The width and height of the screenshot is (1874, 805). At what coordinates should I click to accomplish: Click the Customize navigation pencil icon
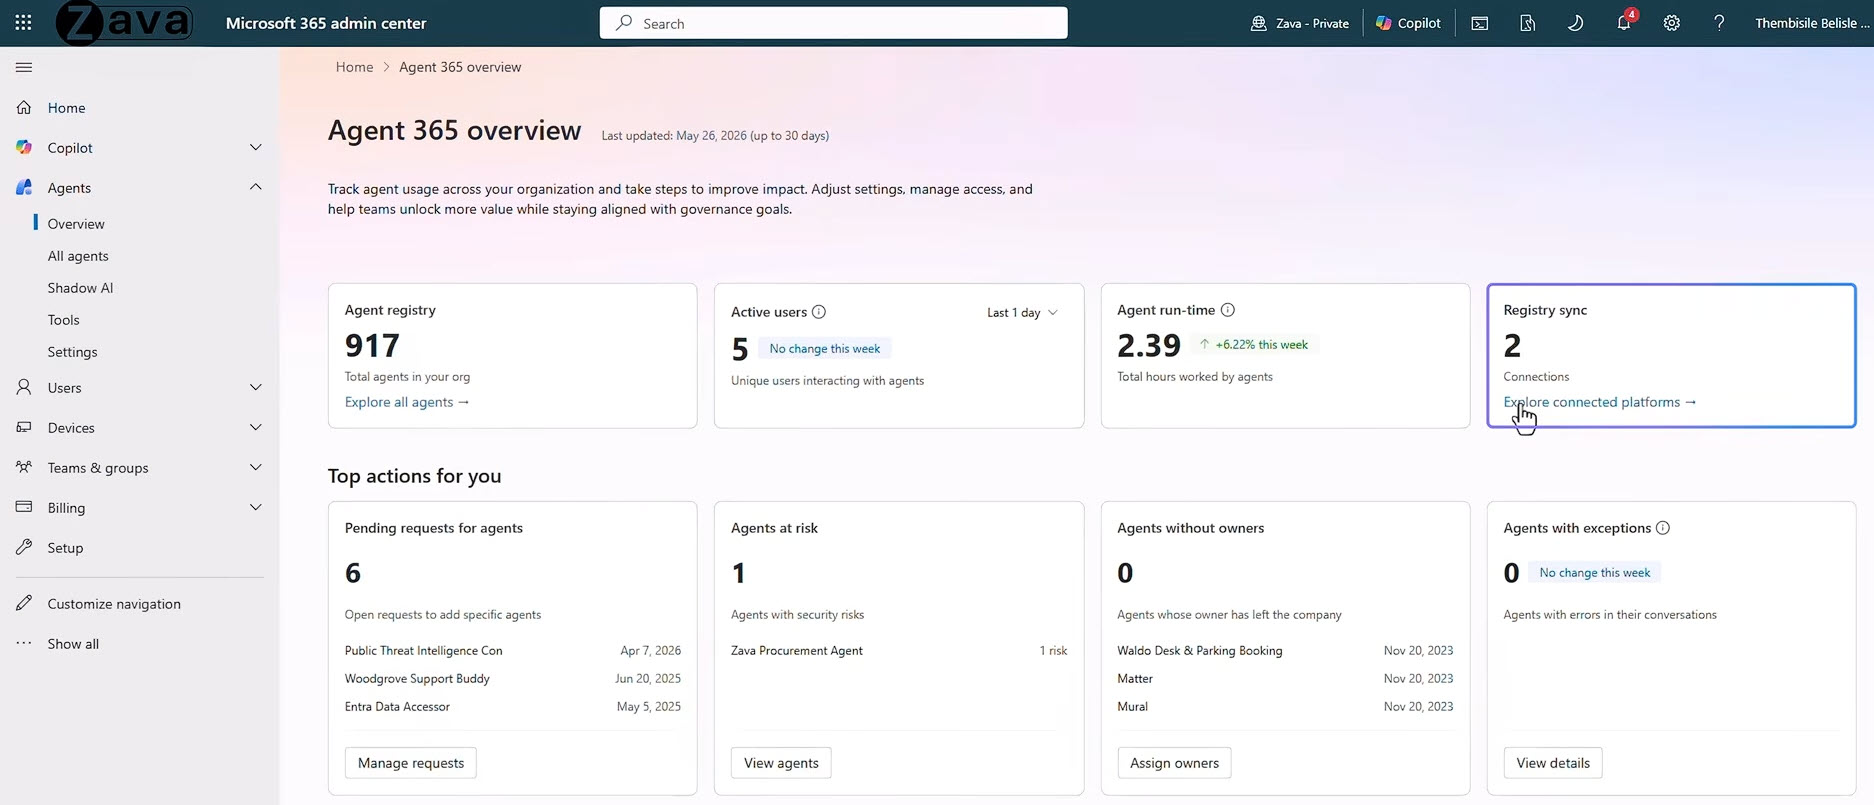coord(24,603)
